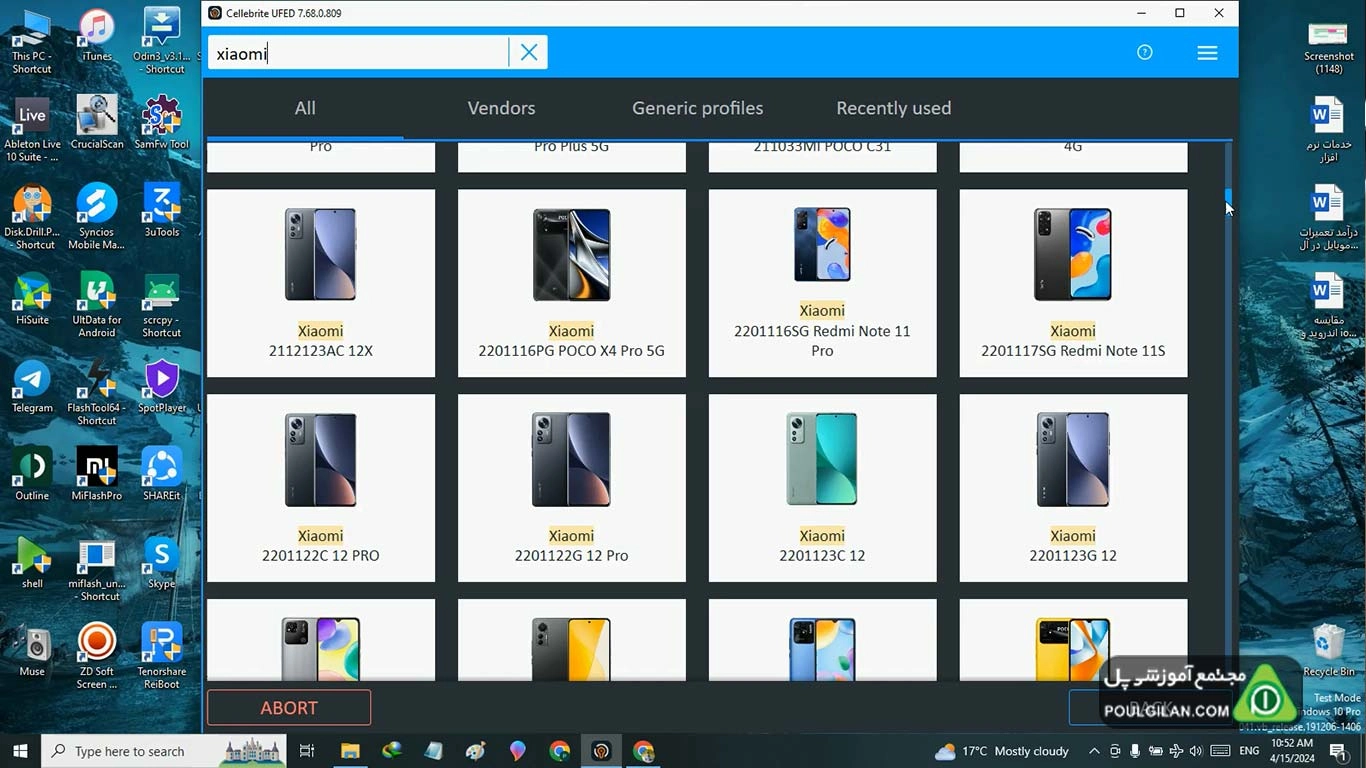Open the HiSuite desktop icon
Screen dimensions: 1366x768
(x=32, y=300)
